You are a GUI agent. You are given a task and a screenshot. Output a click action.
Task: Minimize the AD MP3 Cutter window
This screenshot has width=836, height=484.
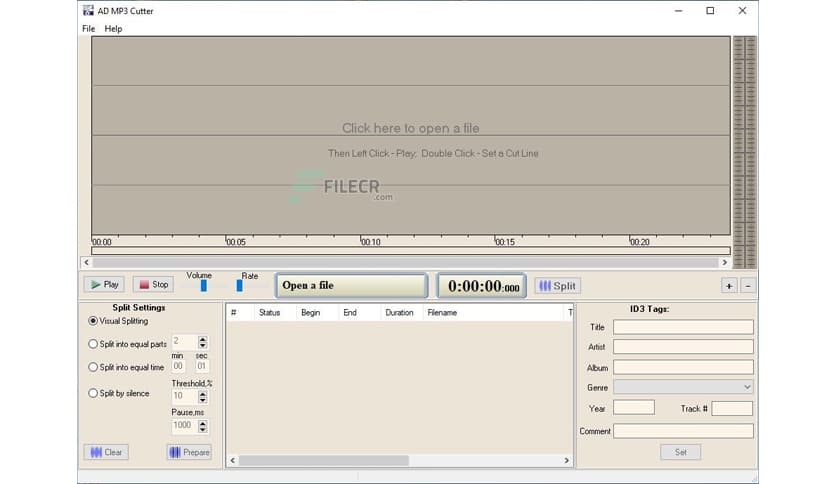click(679, 11)
